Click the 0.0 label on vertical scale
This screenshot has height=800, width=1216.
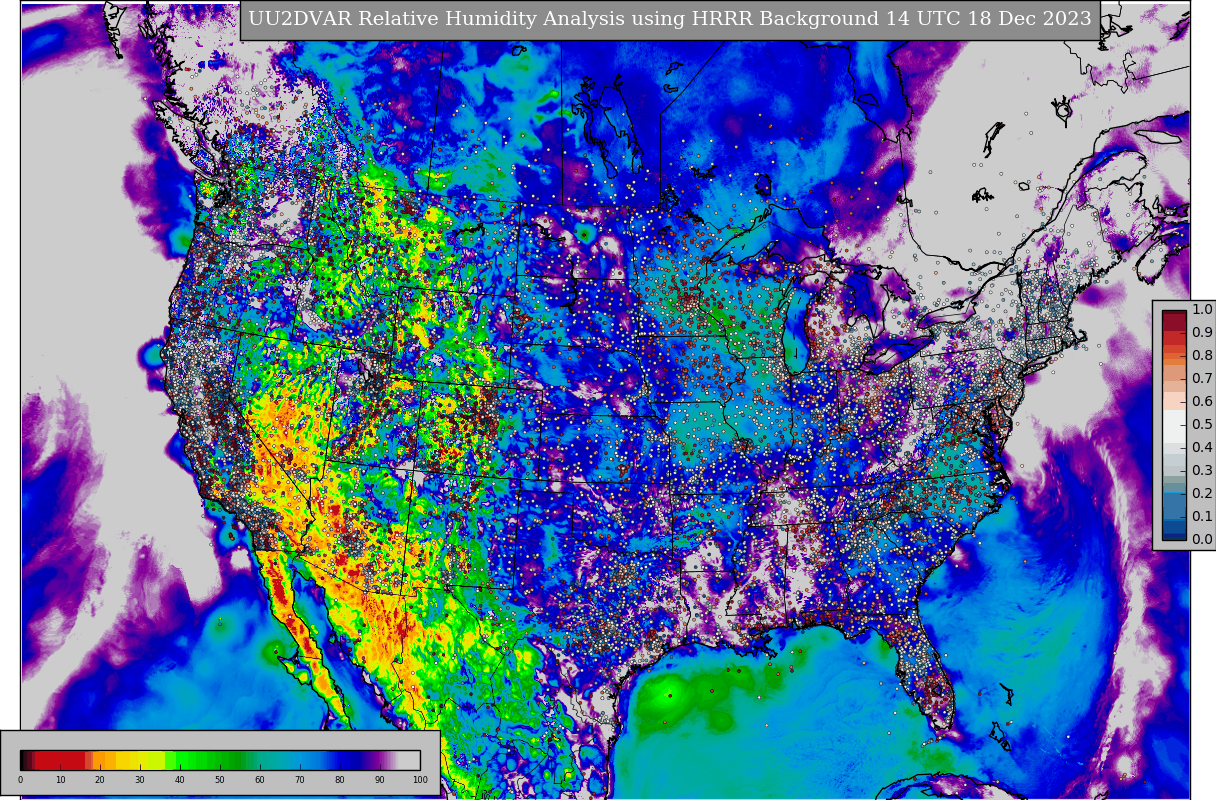pos(1202,539)
